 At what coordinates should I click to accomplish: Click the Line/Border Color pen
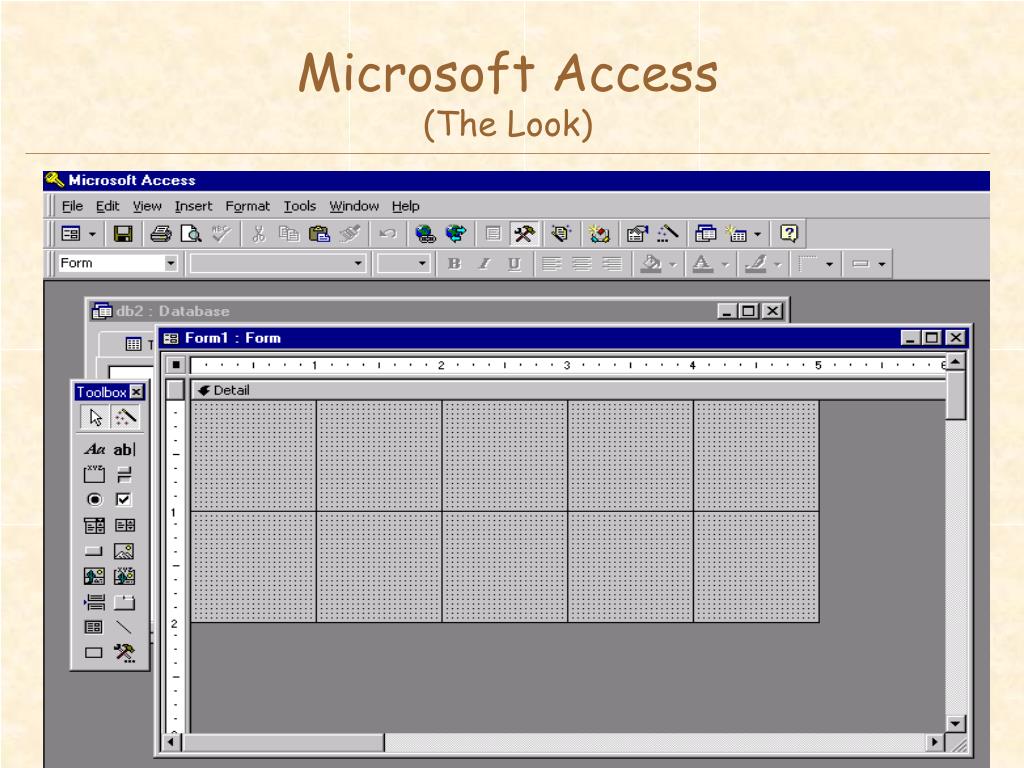756,264
